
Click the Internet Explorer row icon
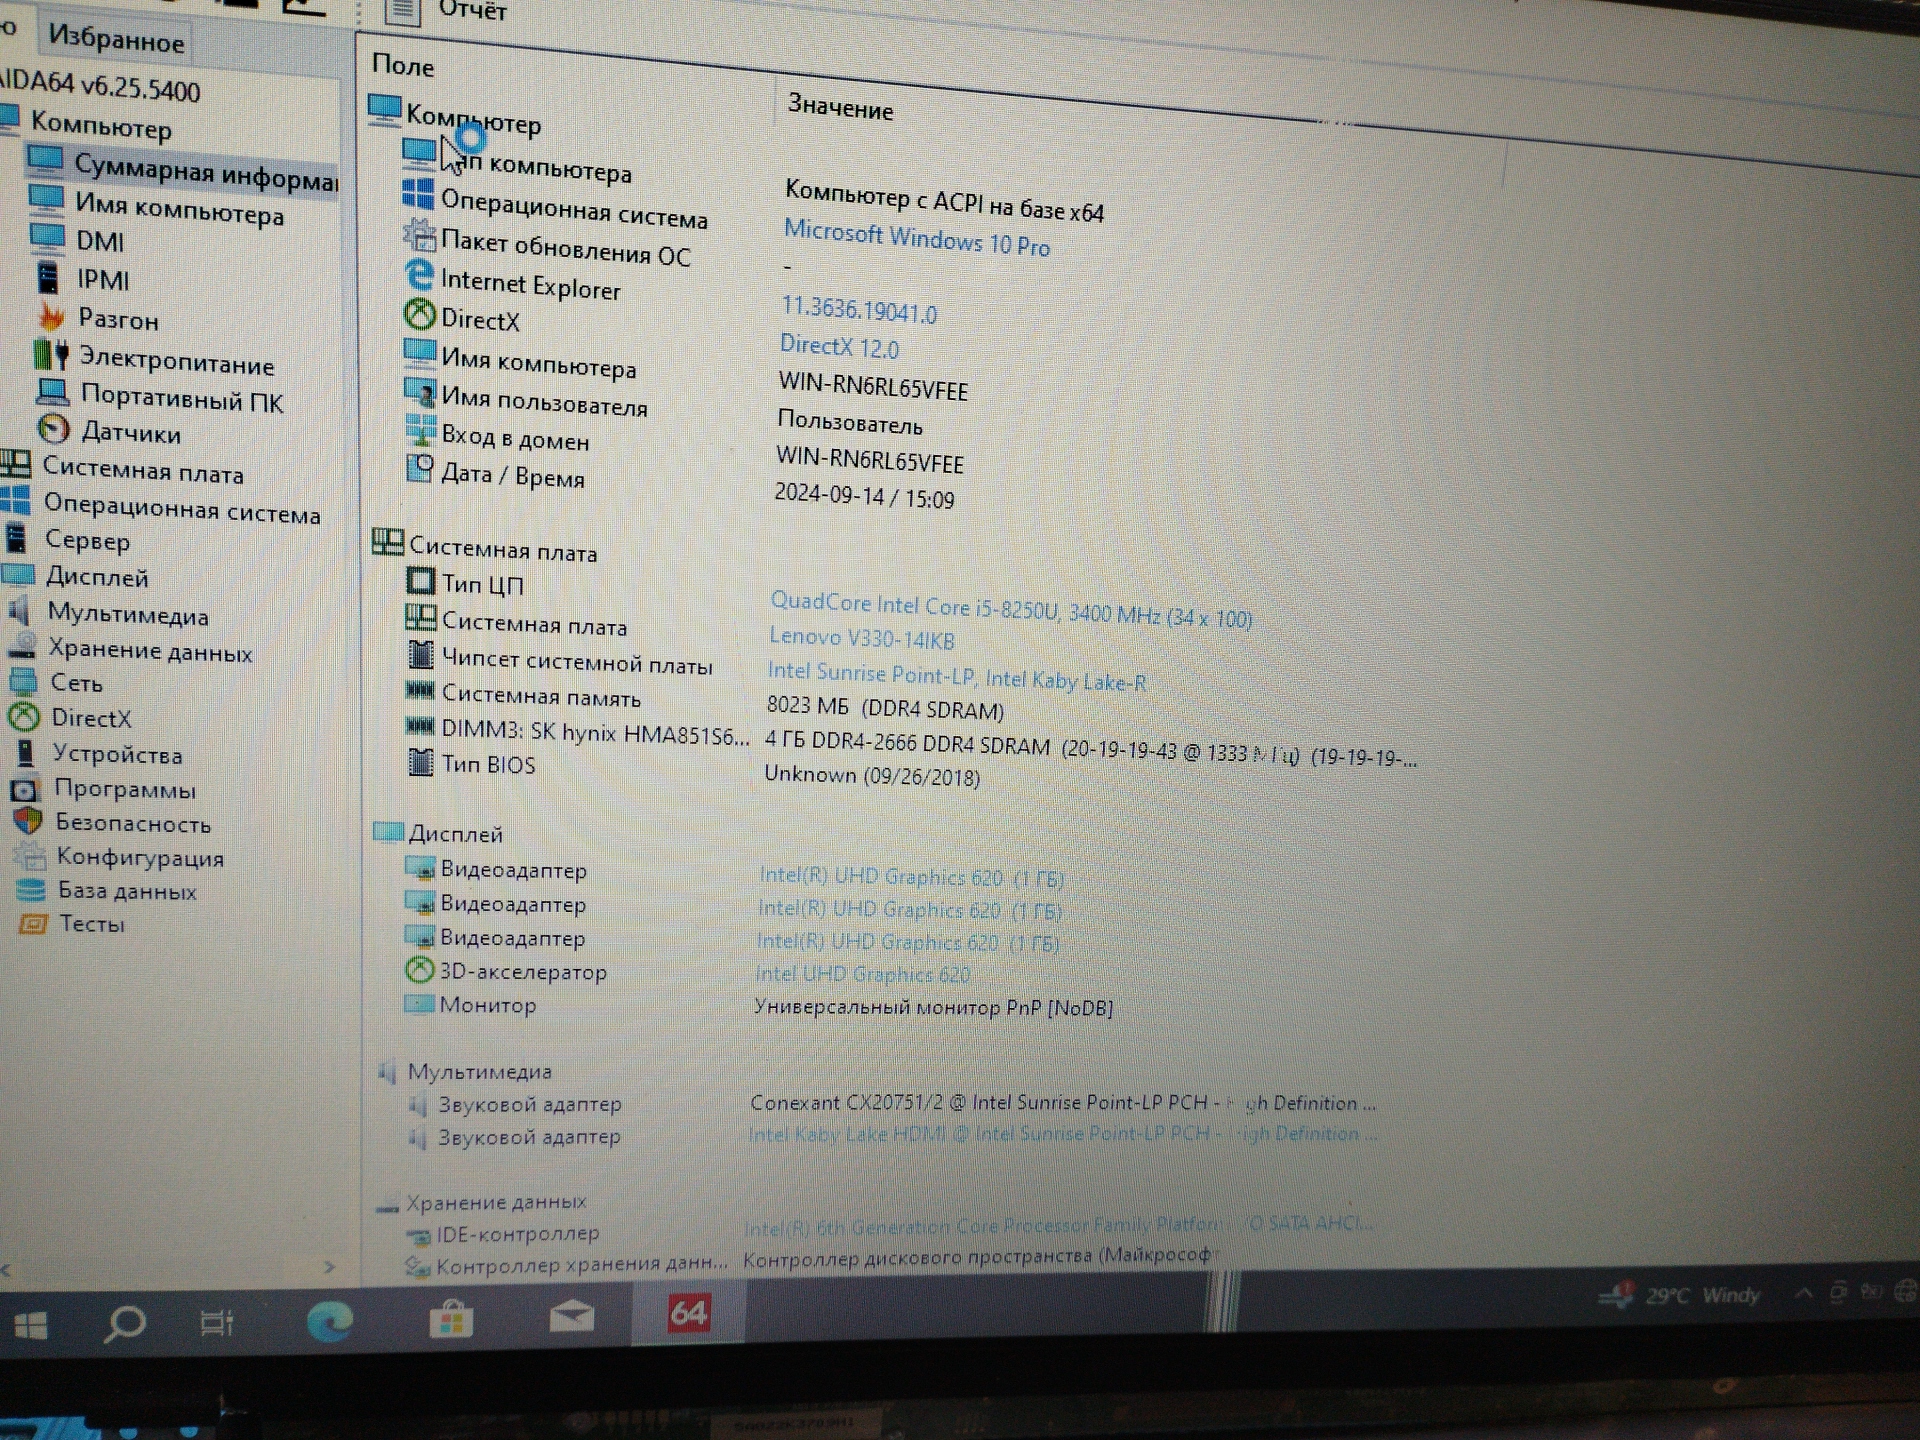pyautogui.click(x=419, y=275)
